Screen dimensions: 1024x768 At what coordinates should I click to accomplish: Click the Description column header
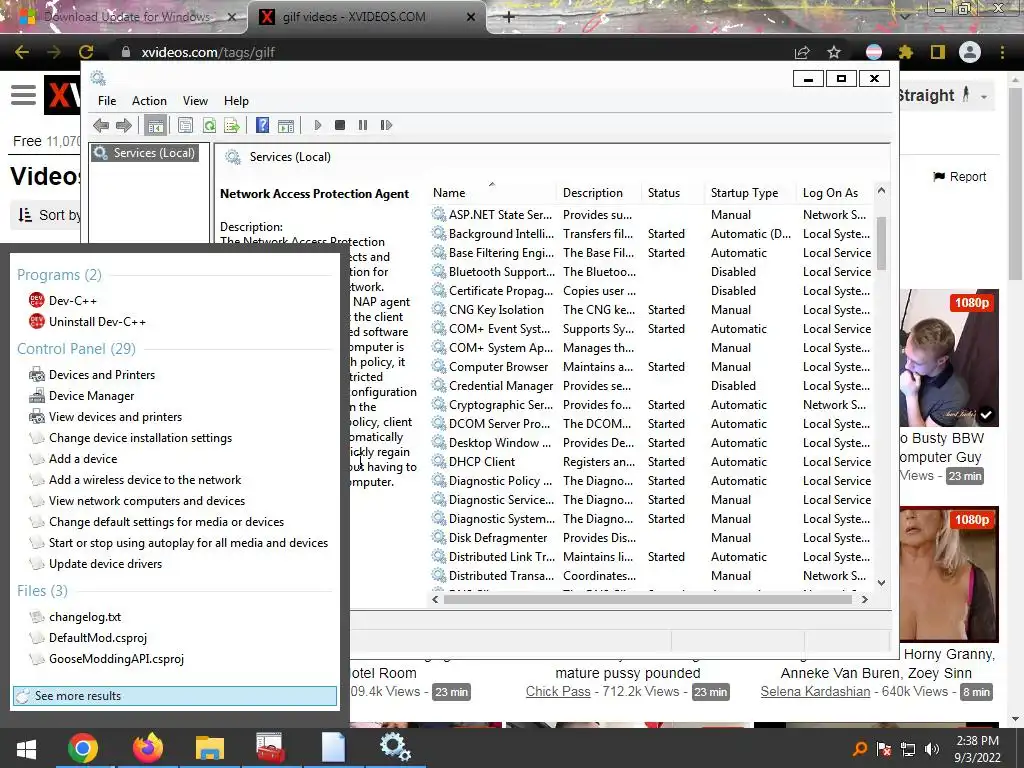(x=599, y=193)
